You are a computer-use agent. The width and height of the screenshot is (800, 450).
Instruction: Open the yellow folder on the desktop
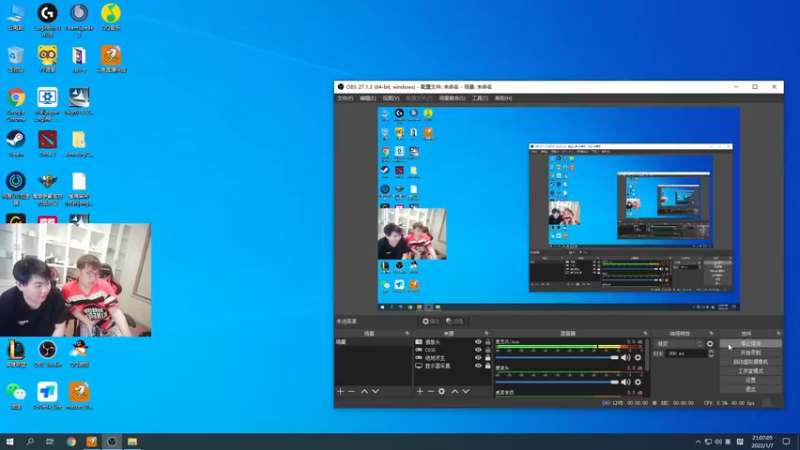tap(79, 143)
